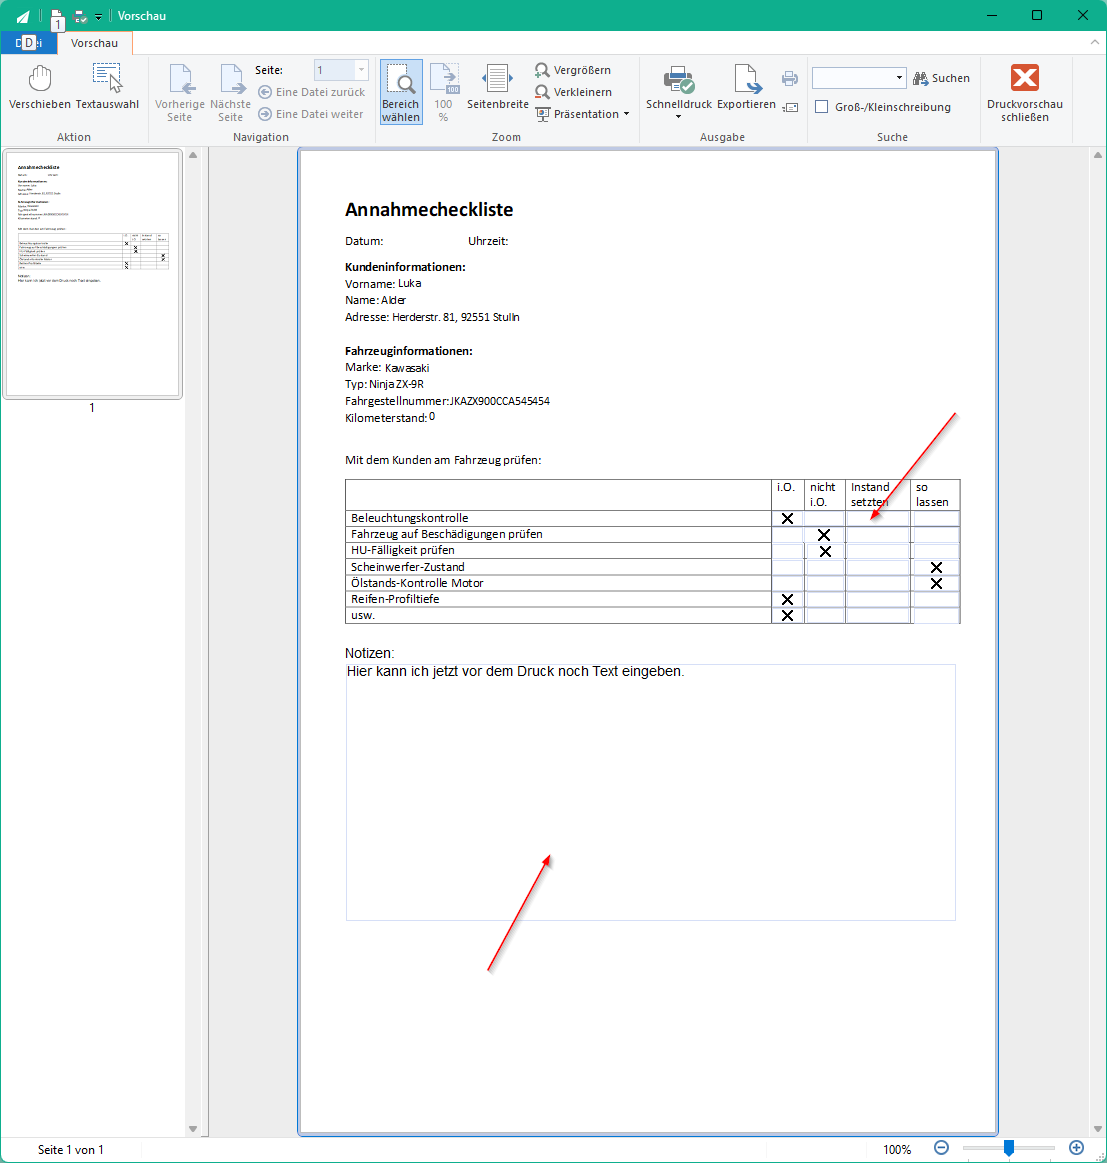Select the Verschieben hand tool

tap(40, 88)
